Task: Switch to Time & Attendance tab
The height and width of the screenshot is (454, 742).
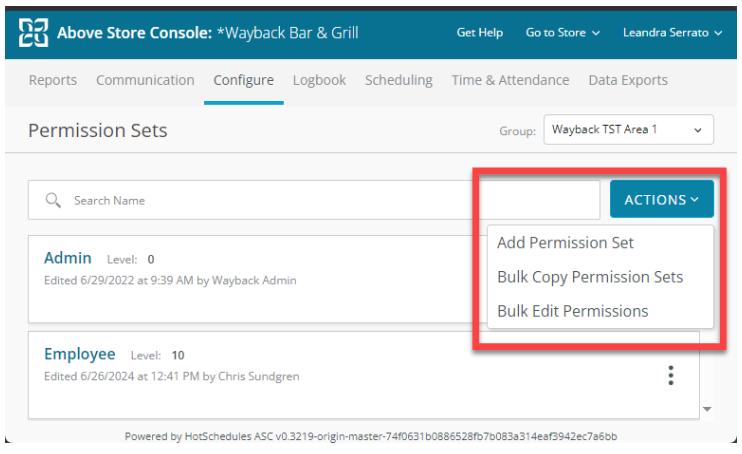Action: point(510,80)
